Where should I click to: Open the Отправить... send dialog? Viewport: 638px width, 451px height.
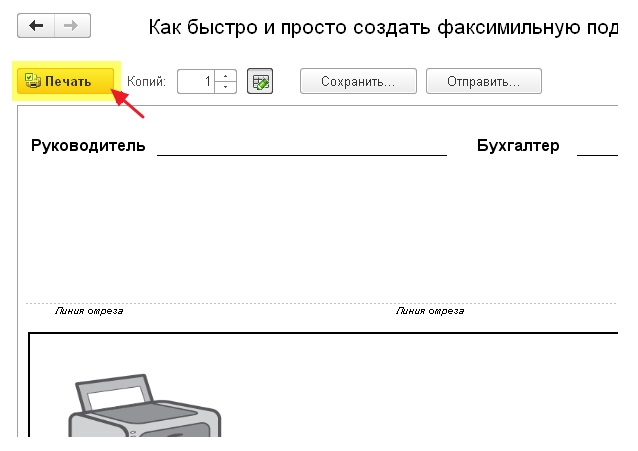(x=483, y=81)
